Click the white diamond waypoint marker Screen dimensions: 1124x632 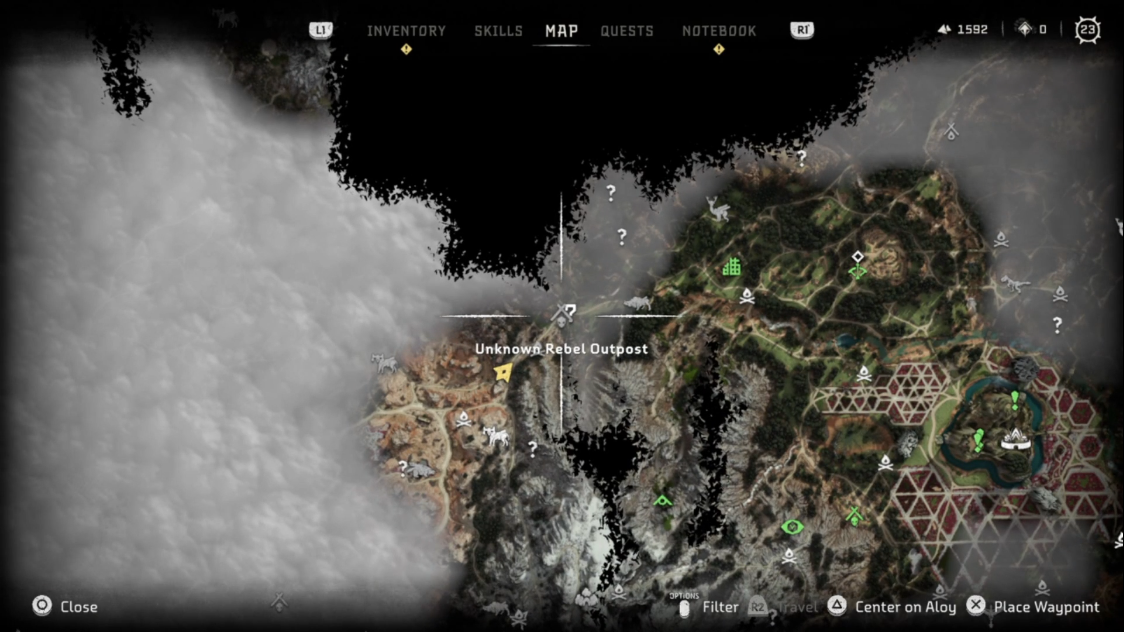858,257
